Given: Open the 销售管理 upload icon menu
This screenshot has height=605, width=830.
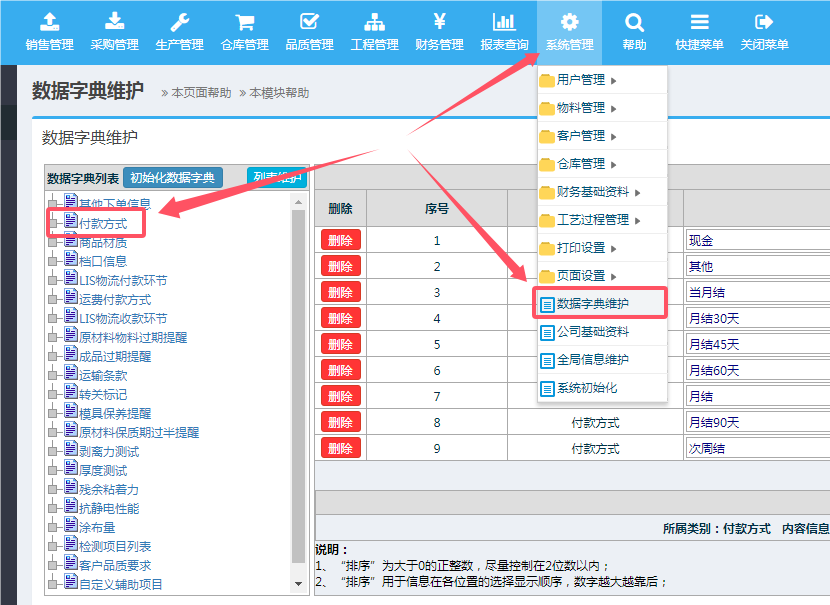Looking at the screenshot, I should pyautogui.click(x=49, y=22).
